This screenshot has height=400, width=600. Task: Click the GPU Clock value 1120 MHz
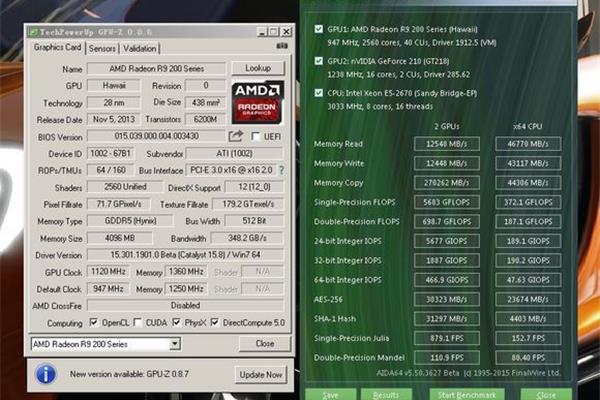[x=108, y=271]
